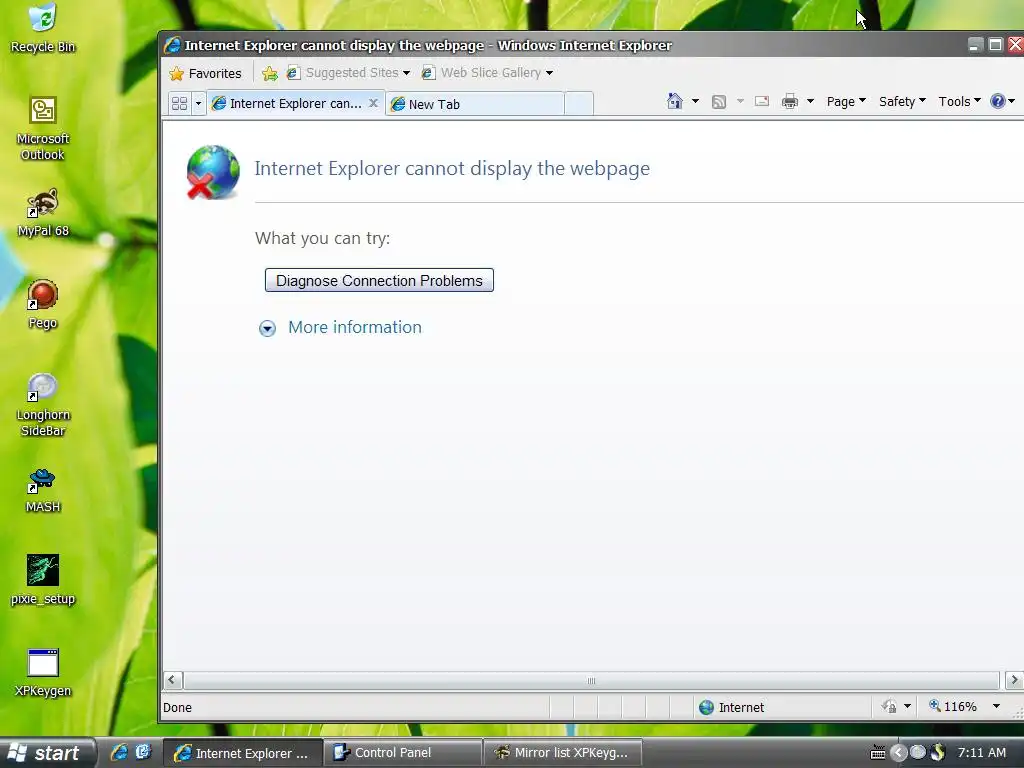Screen dimensions: 1024x768
Task: Click the Print toolbar icon
Action: tap(790, 101)
